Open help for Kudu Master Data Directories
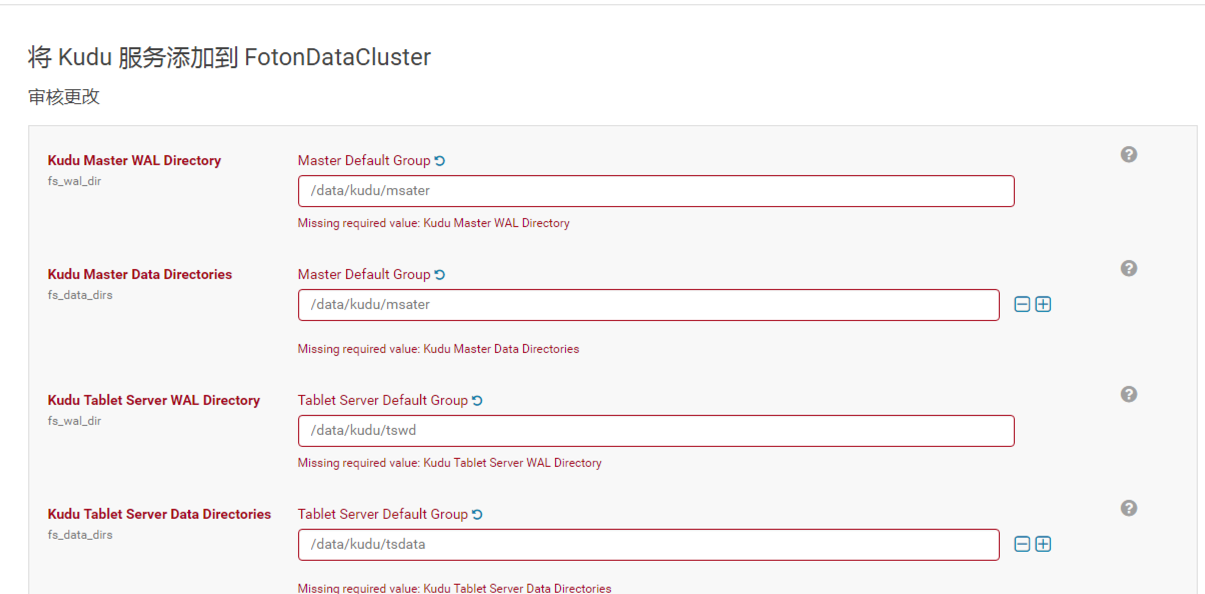Screen dimensions: 1205x594 tap(1128, 268)
